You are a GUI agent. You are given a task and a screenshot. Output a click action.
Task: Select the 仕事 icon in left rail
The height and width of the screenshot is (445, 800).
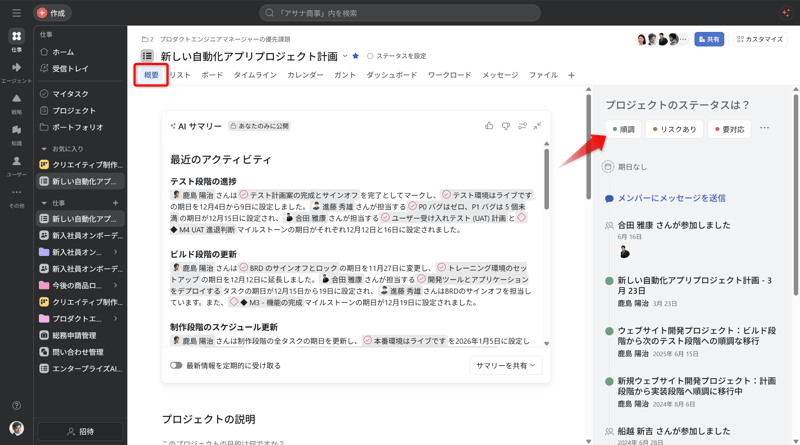[x=16, y=36]
